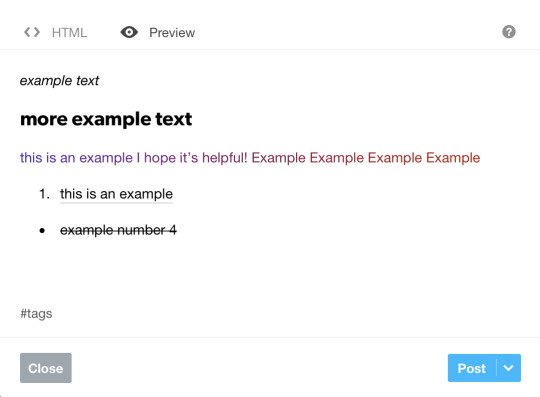The width and height of the screenshot is (540, 397).
Task: Click the struck-through "example number 4" text
Action: (x=118, y=230)
